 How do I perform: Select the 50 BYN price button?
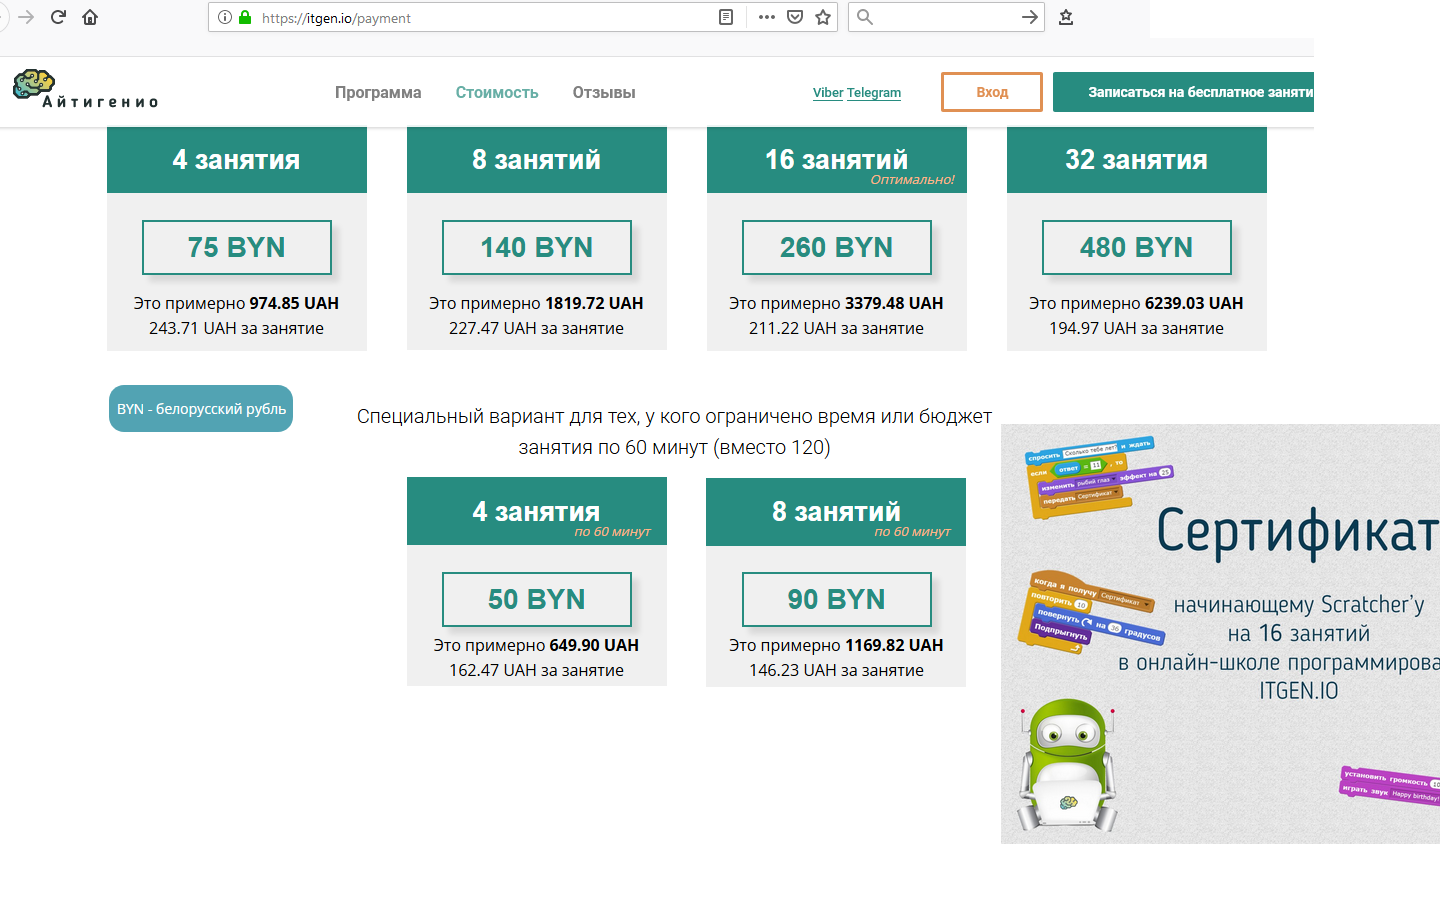537,599
